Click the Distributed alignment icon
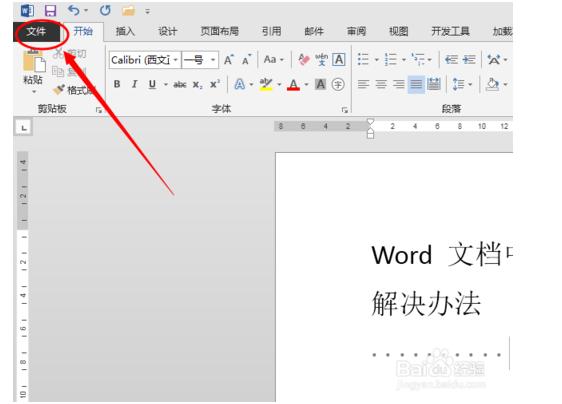Viewport: 562px width, 404px height. pyautogui.click(x=434, y=84)
